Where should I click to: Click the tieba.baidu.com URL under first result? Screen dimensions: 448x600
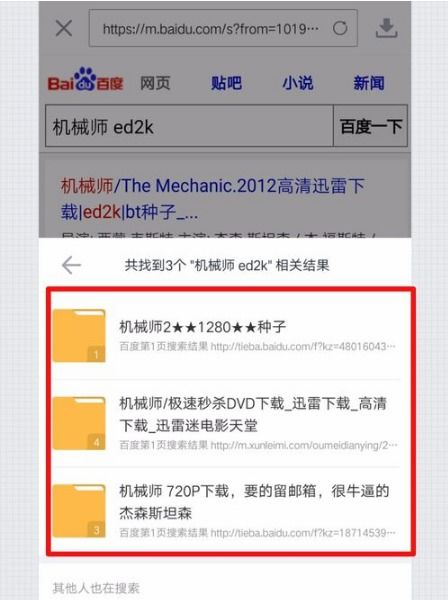click(x=303, y=346)
